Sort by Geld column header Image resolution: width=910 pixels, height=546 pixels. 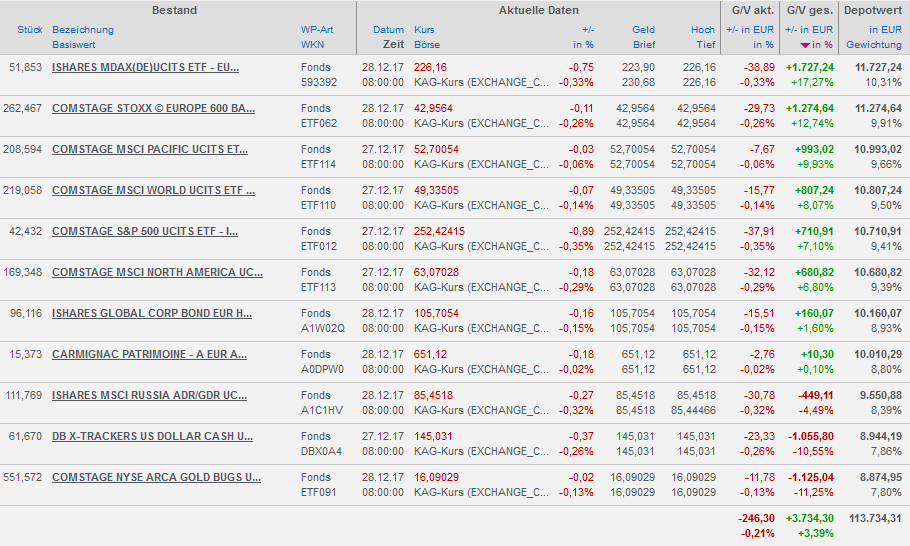tap(643, 30)
